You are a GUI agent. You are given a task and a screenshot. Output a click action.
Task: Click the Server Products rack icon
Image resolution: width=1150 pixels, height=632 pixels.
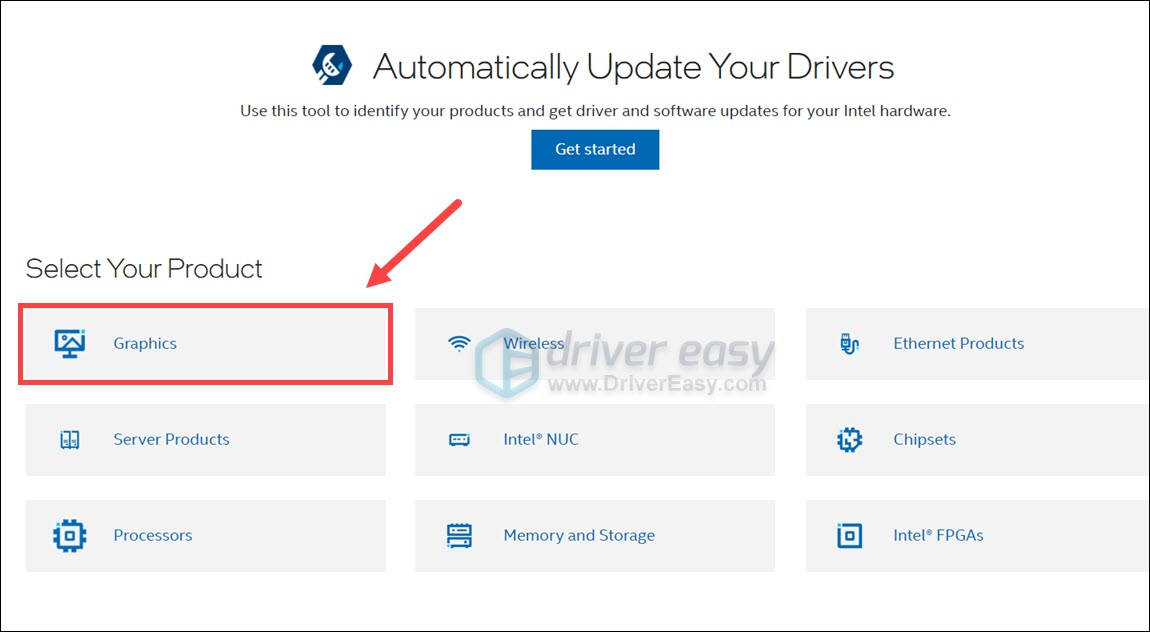68,439
